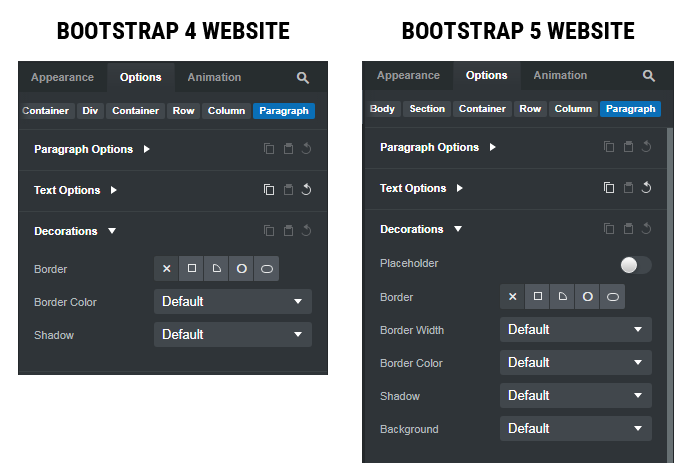Select circle border in Bootstrap 4 panel
The image size is (693, 463).
pyautogui.click(x=241, y=269)
